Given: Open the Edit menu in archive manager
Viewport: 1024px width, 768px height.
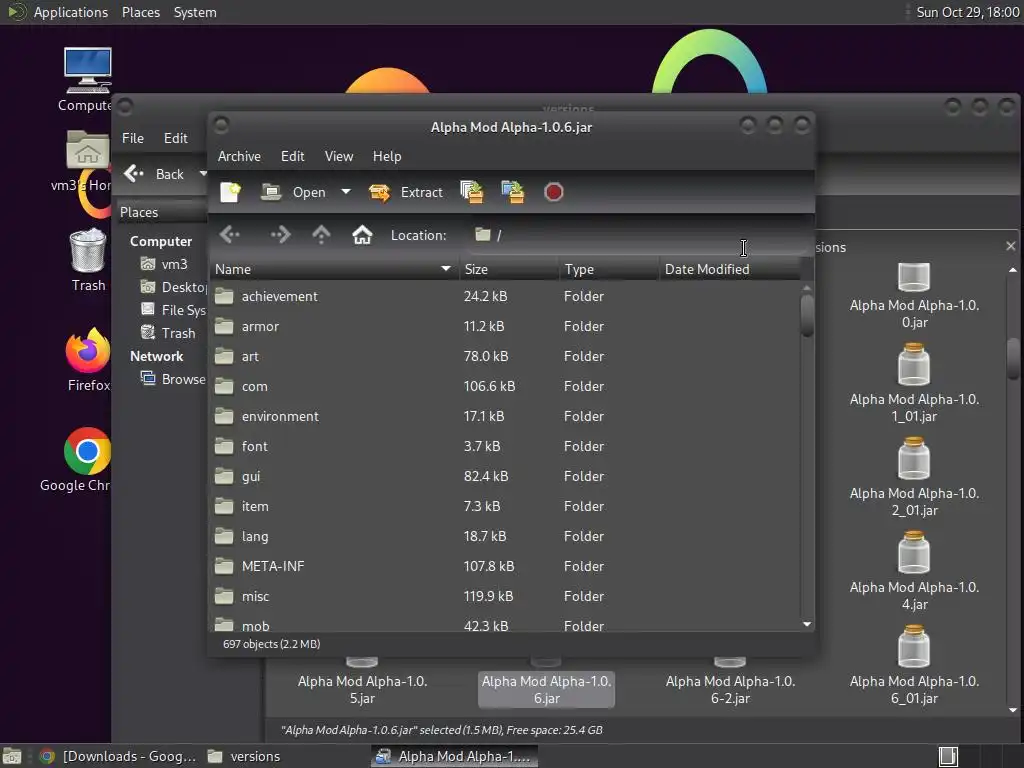Looking at the screenshot, I should click(292, 156).
